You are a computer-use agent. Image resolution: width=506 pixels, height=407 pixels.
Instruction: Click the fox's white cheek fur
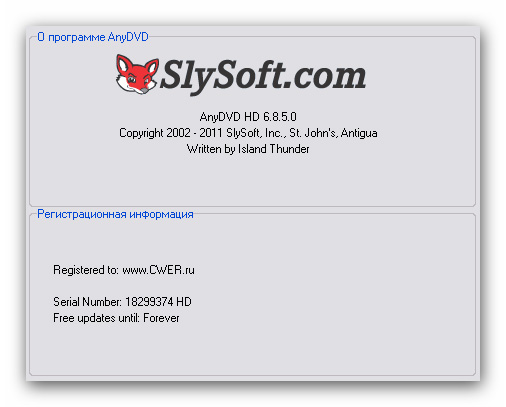point(124,83)
